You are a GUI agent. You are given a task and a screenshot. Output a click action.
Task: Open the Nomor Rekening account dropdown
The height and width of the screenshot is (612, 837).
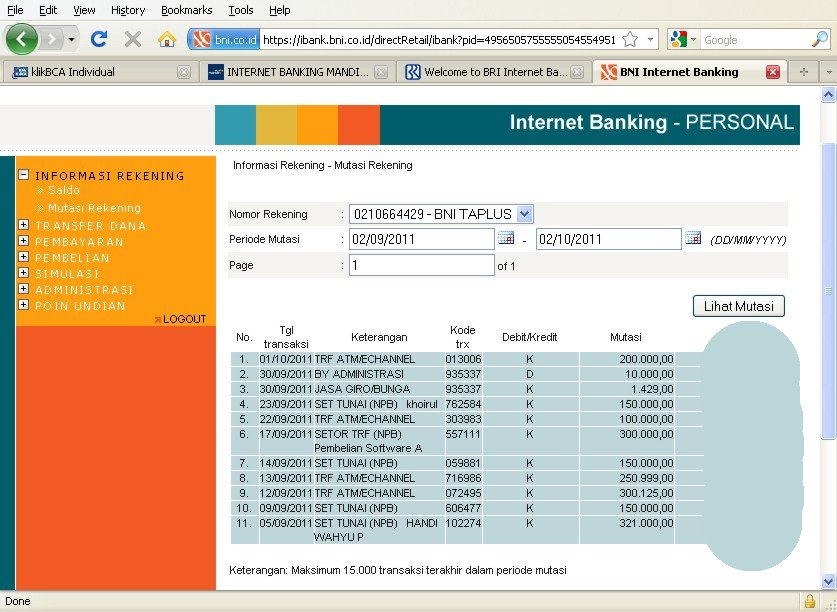tap(441, 214)
